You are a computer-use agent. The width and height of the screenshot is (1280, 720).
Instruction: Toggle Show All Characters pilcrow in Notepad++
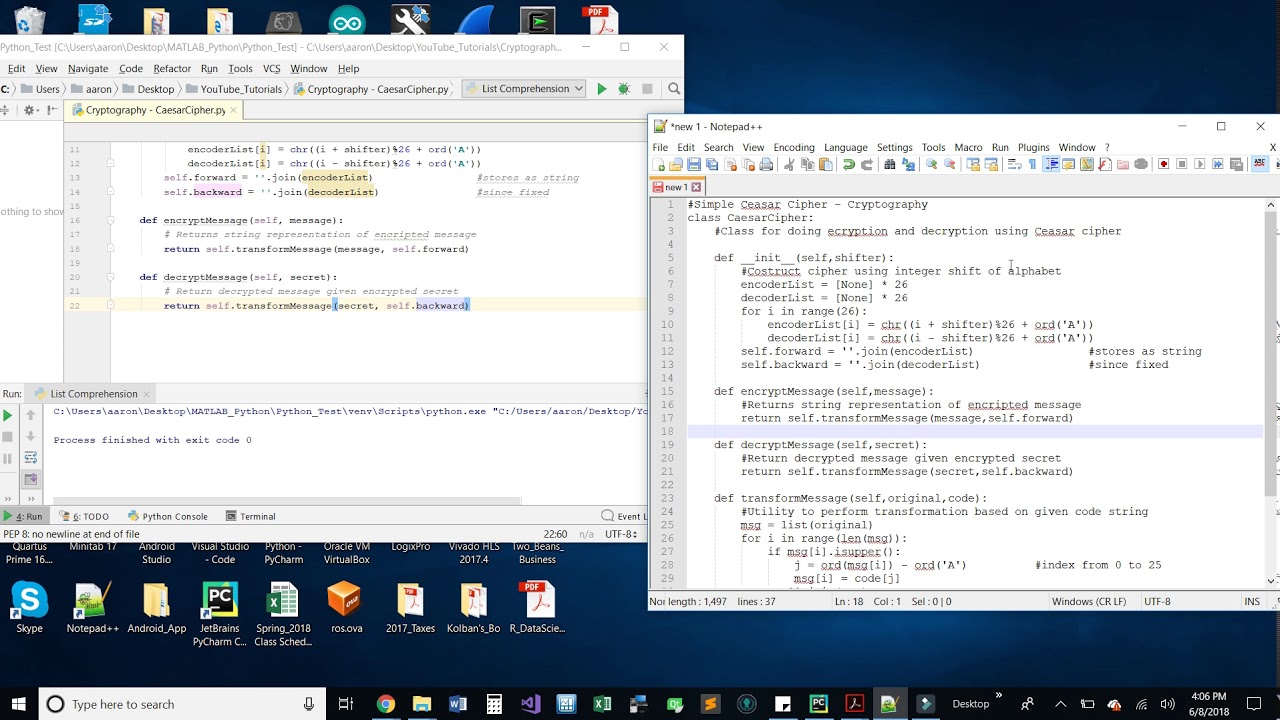(1033, 165)
